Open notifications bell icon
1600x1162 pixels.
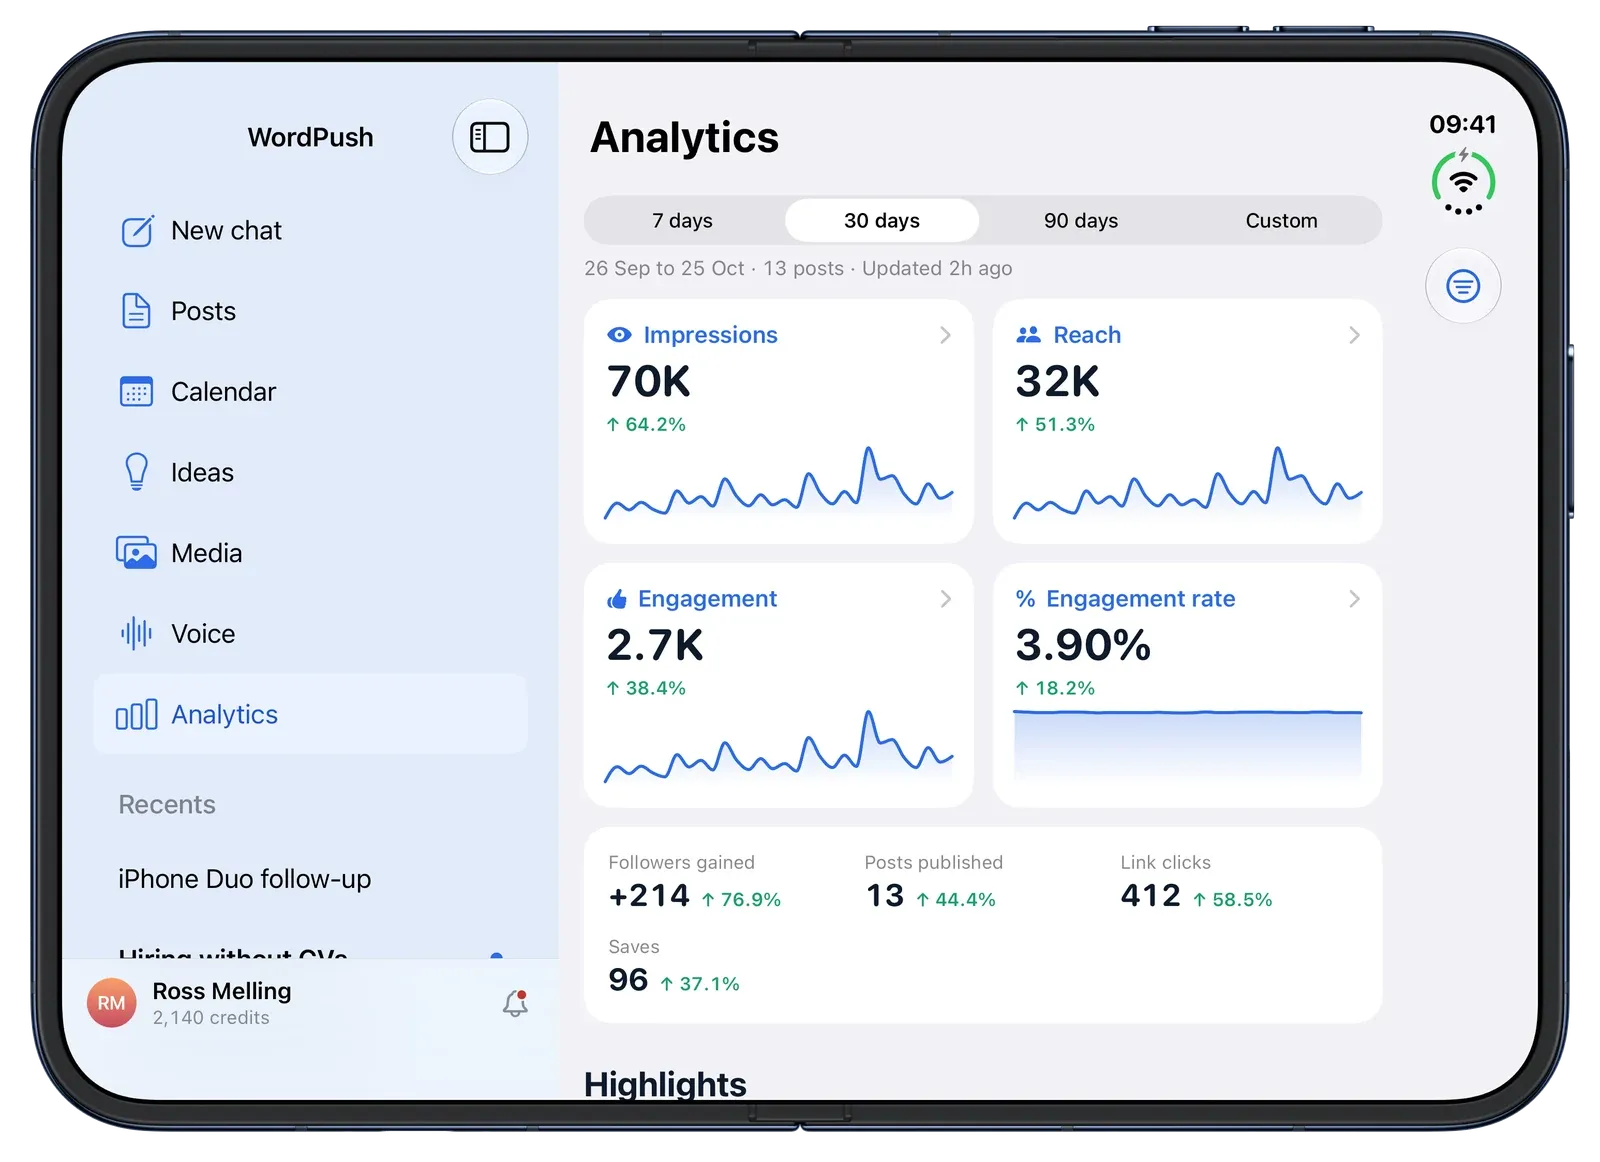[515, 1003]
